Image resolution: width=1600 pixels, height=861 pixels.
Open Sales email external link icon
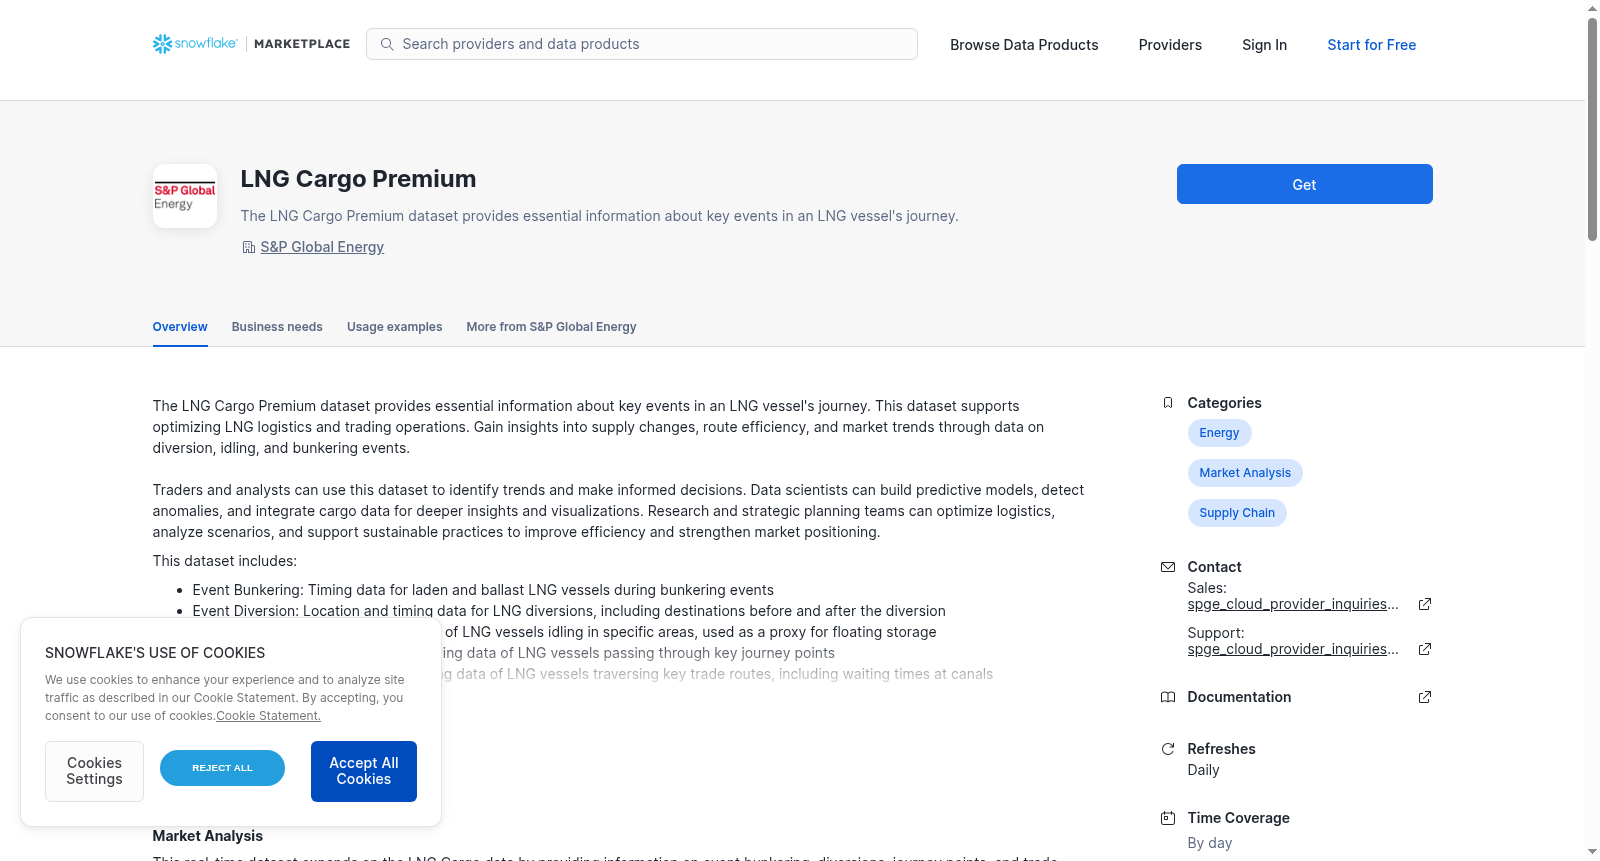click(1425, 604)
